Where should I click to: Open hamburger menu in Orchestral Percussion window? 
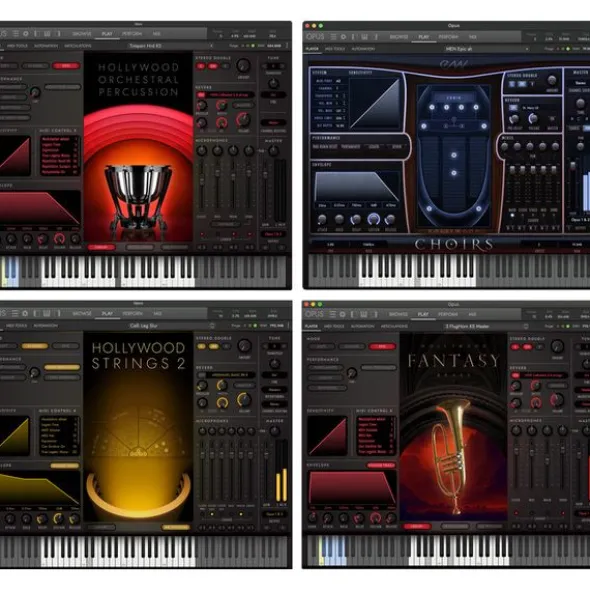(15, 34)
